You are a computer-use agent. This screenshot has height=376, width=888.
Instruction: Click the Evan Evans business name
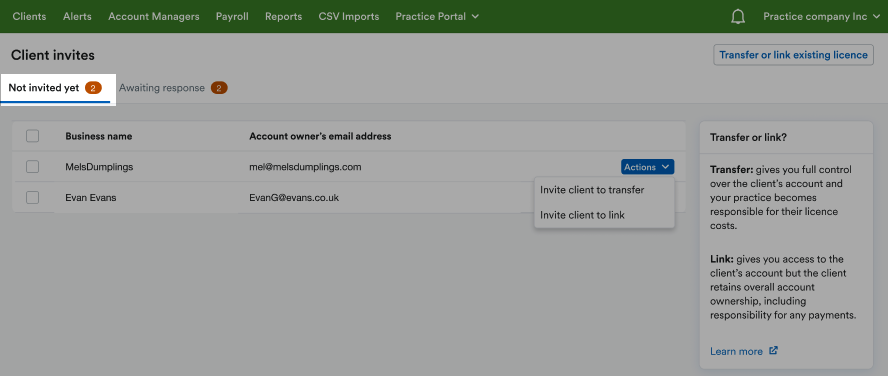point(91,198)
